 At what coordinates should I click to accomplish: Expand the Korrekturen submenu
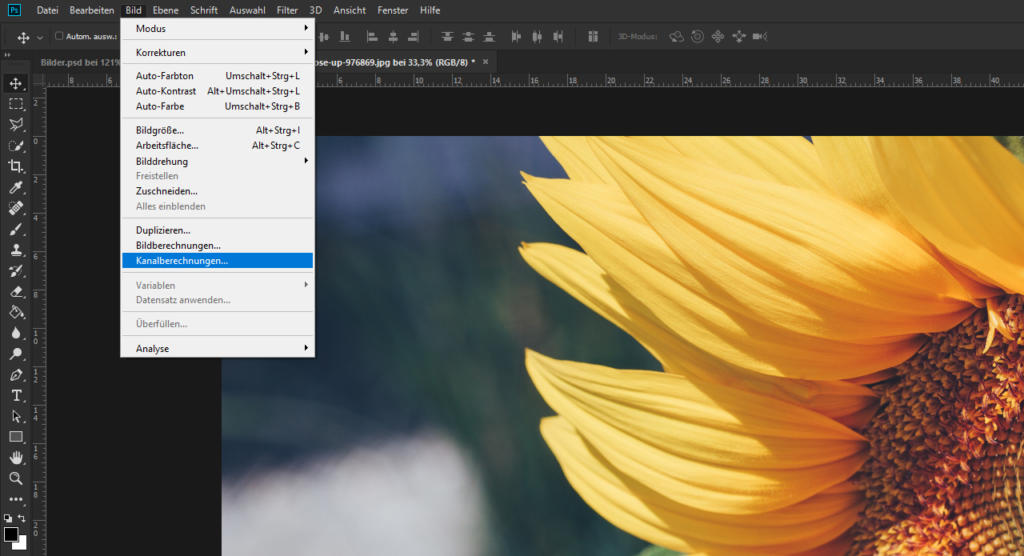pyautogui.click(x=217, y=52)
